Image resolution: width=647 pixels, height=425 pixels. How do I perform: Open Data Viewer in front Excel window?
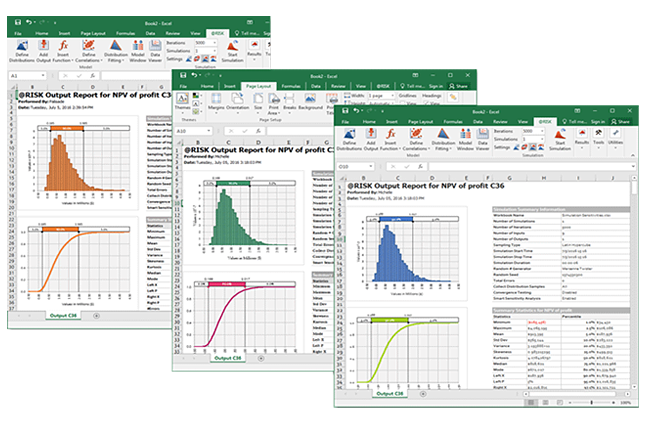482,139
